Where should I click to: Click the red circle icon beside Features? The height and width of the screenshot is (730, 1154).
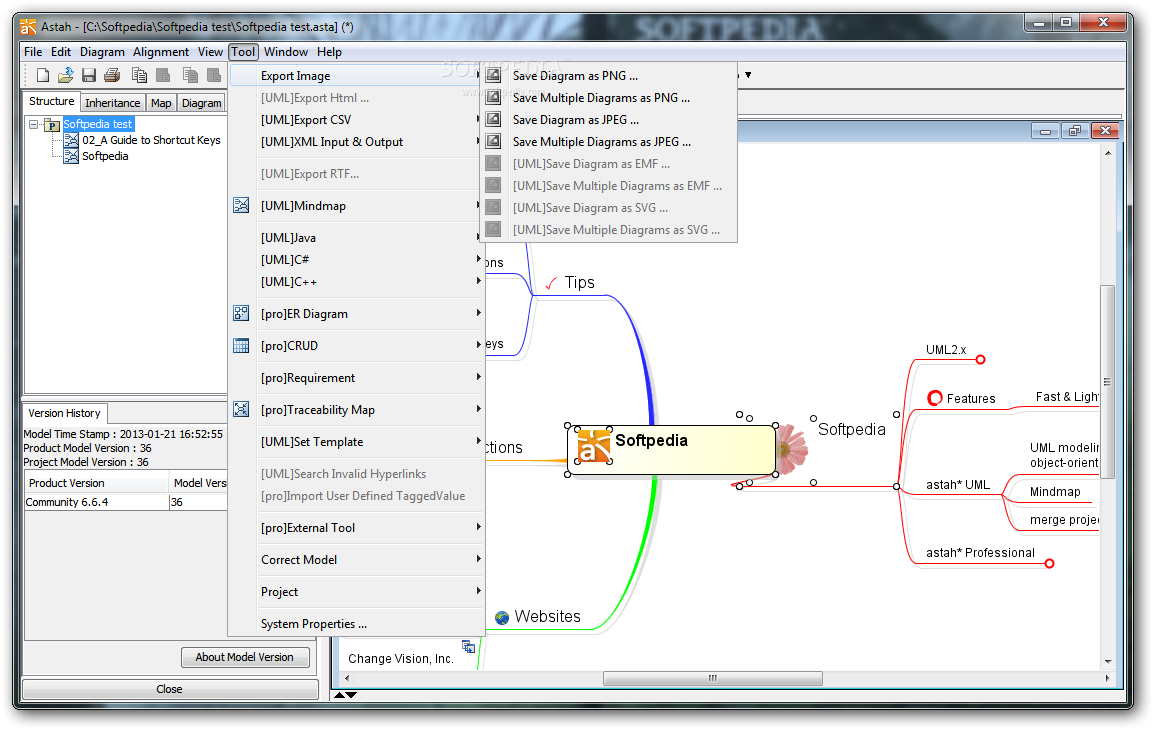point(935,398)
